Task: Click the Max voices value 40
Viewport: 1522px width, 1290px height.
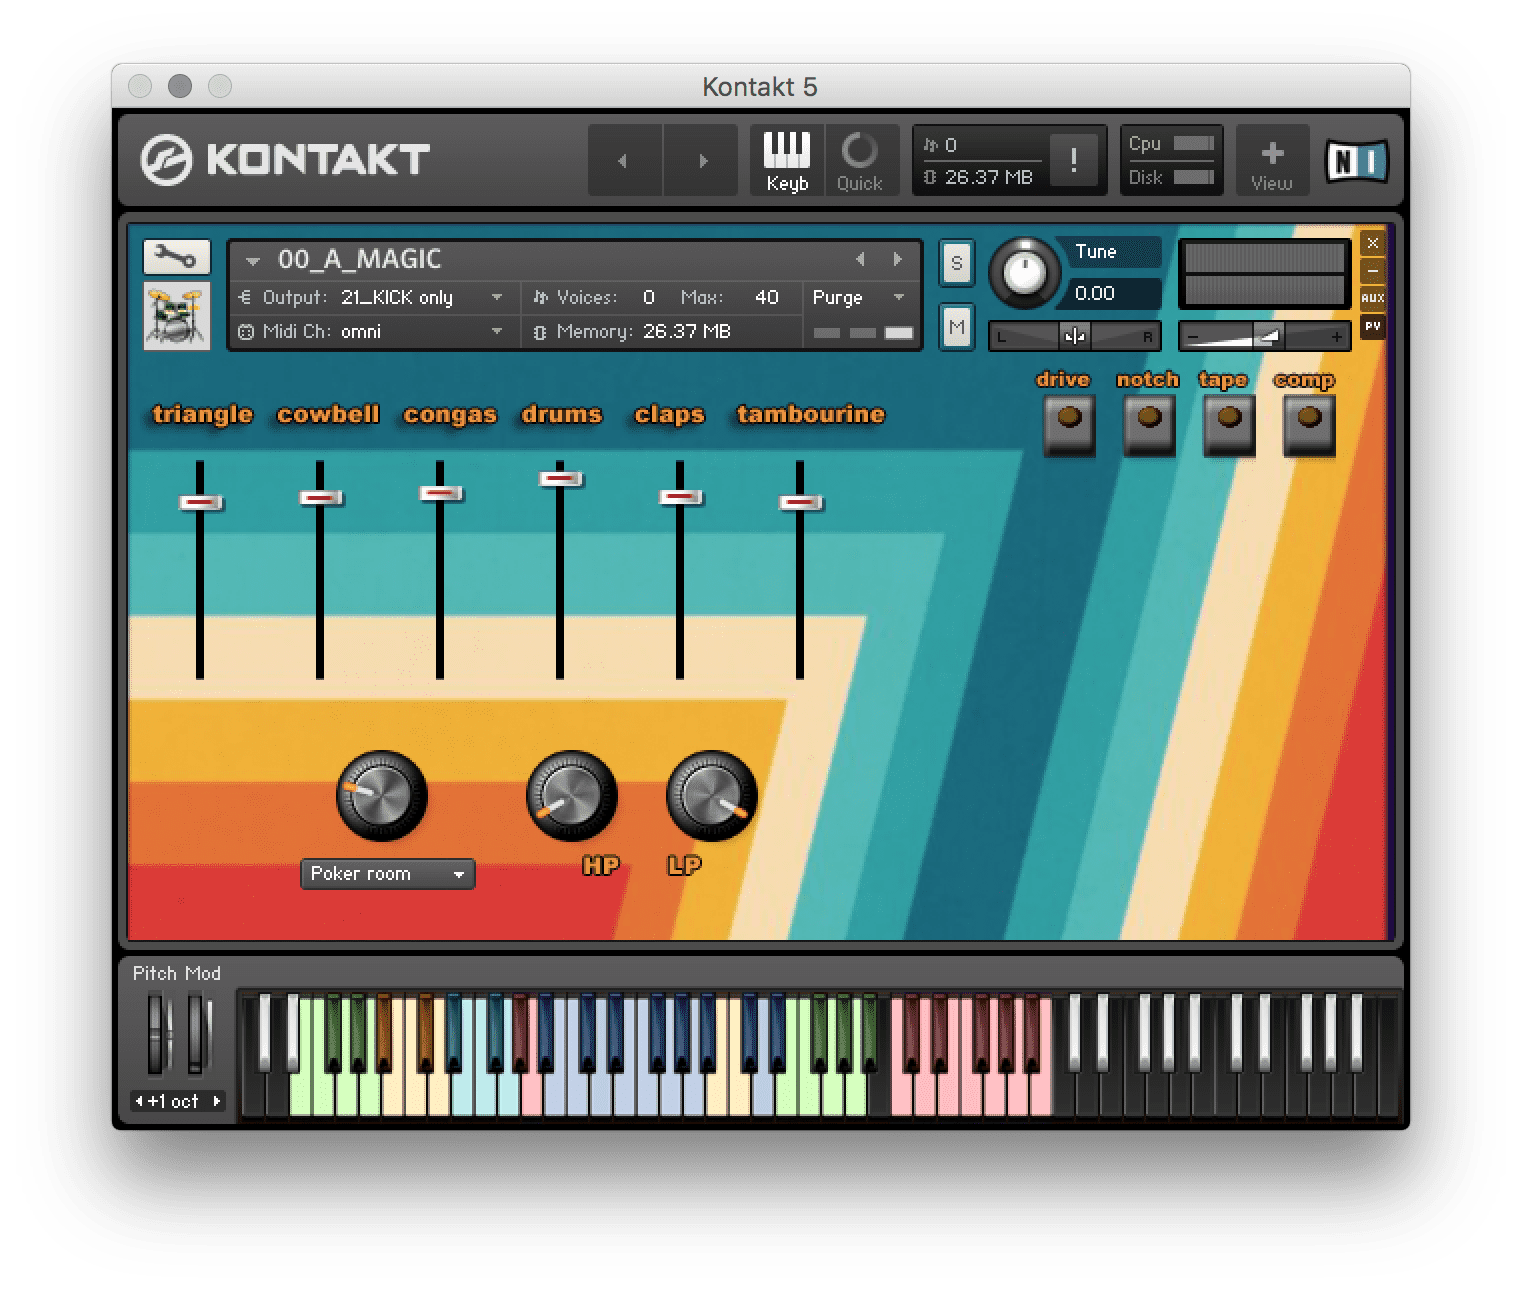Action: click(x=766, y=298)
